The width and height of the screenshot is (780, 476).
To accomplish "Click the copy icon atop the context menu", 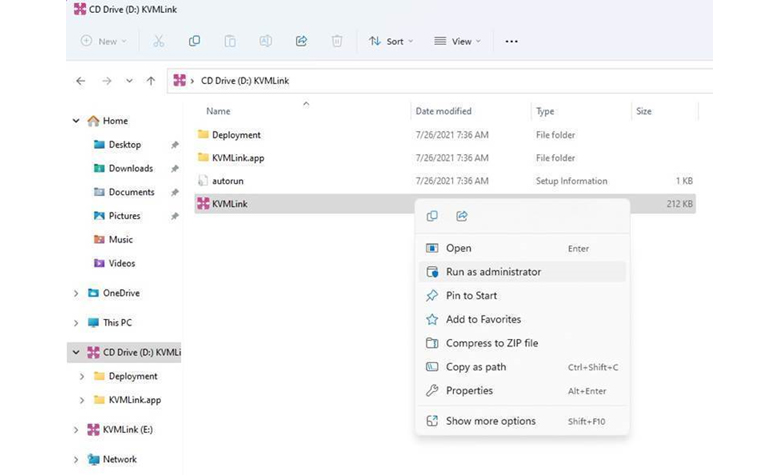I will [432, 216].
